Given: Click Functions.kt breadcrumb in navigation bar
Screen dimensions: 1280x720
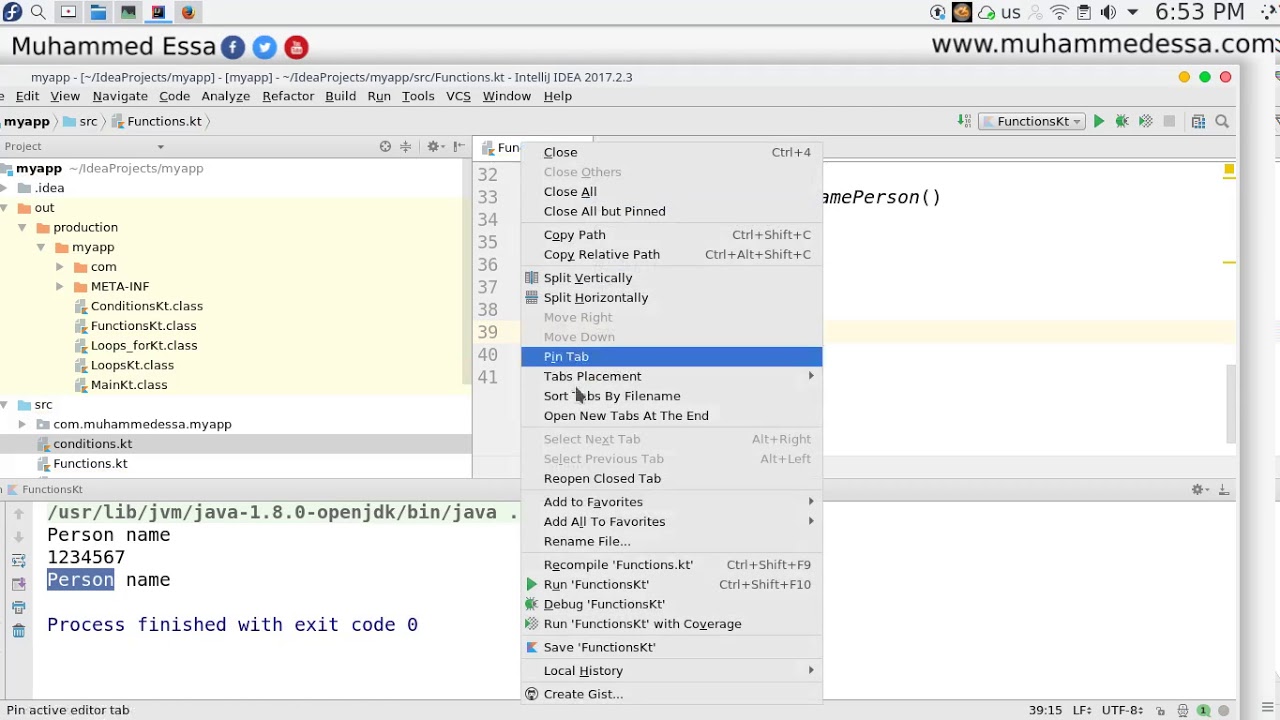Looking at the screenshot, I should 156,121.
